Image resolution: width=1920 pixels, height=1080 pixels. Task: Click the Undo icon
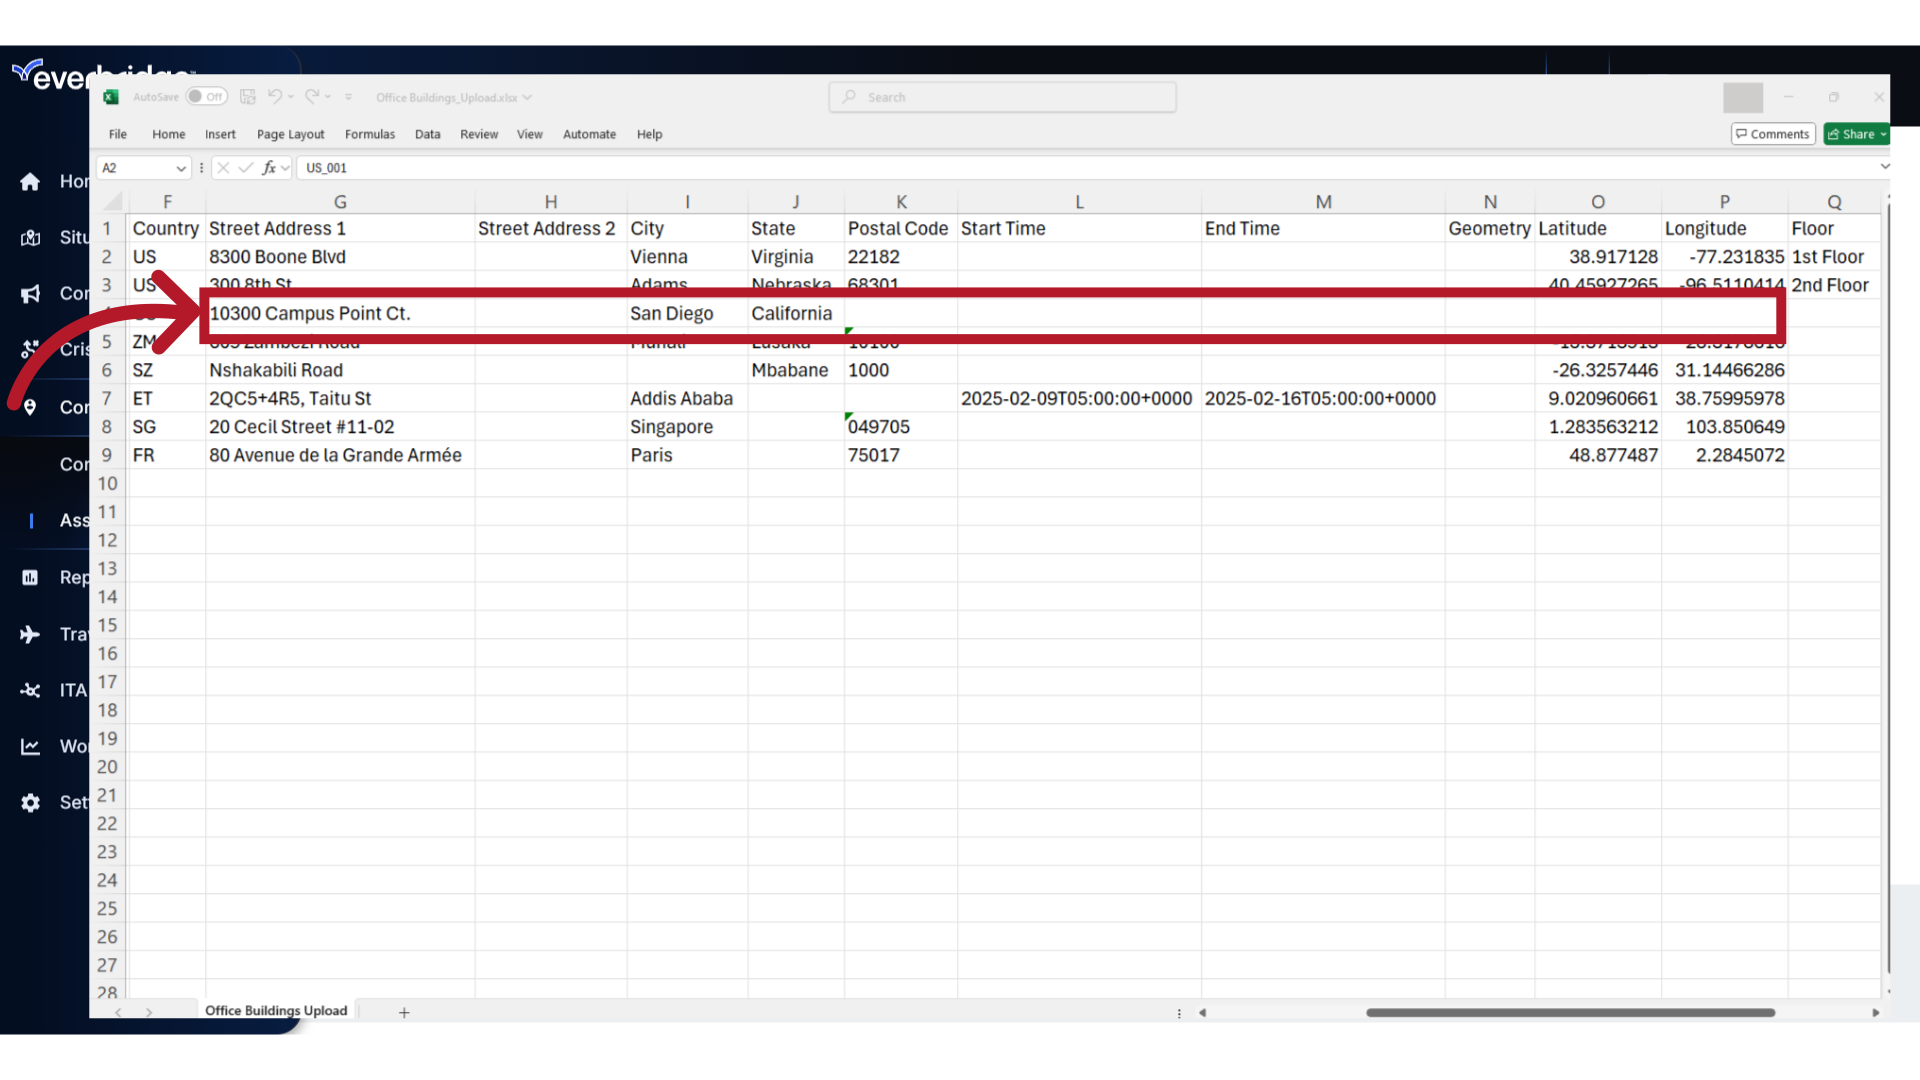(x=275, y=96)
